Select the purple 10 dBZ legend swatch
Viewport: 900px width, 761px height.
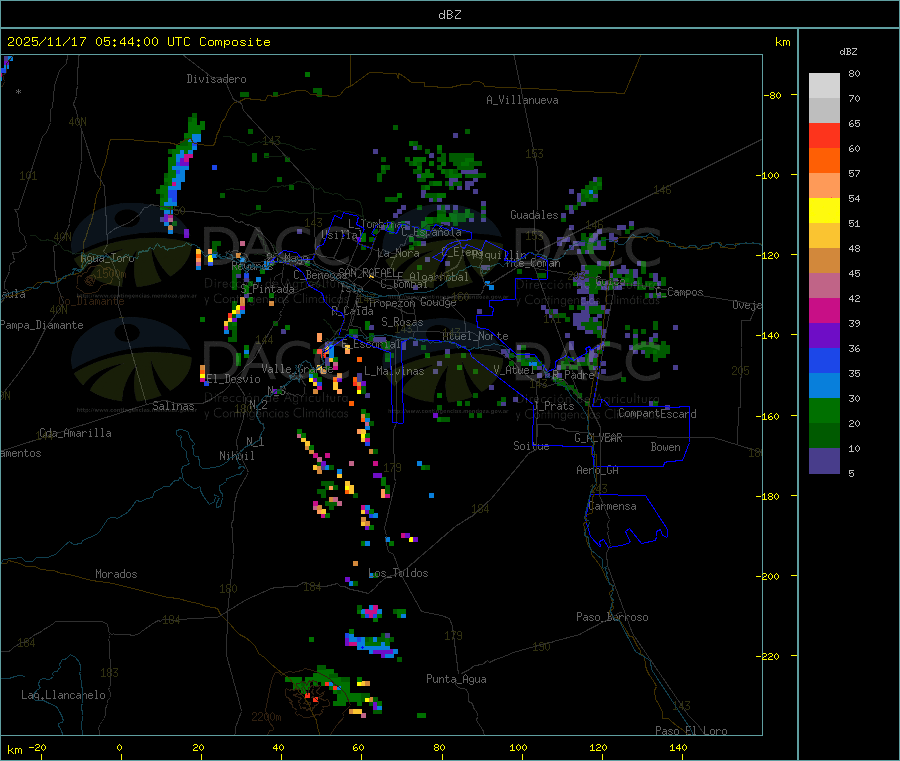[x=824, y=461]
